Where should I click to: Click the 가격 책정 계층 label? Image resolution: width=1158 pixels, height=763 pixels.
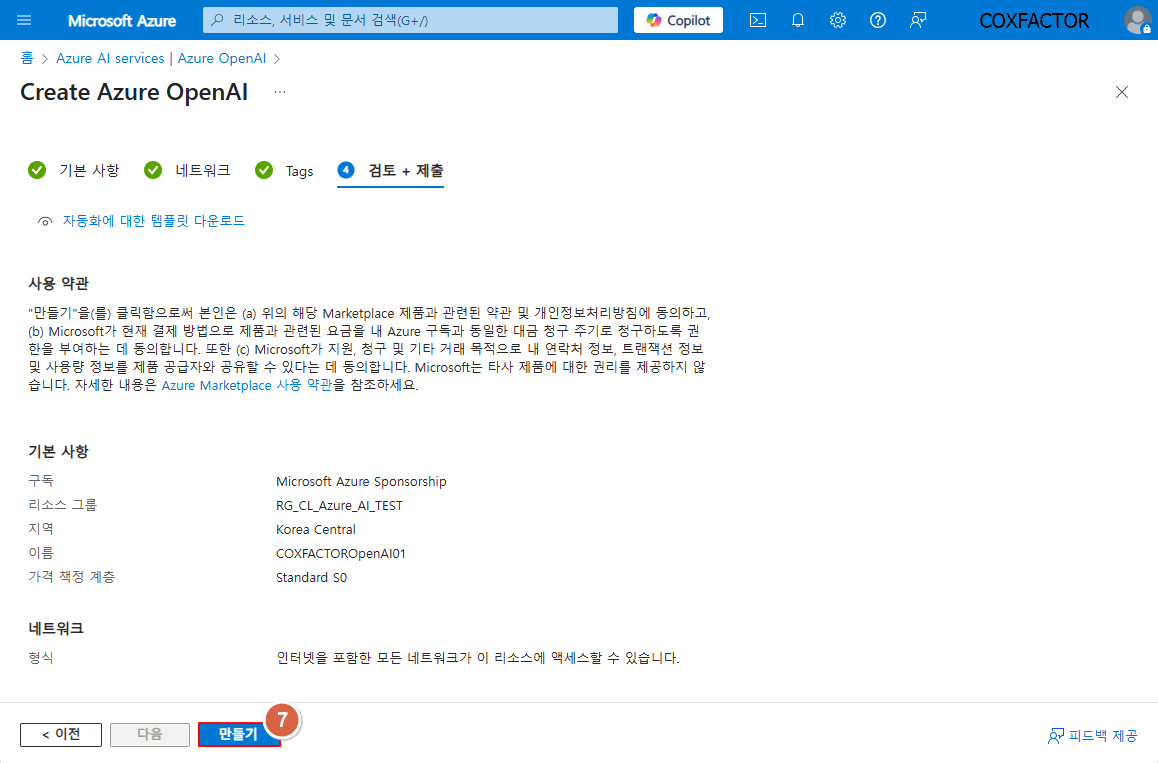click(72, 577)
